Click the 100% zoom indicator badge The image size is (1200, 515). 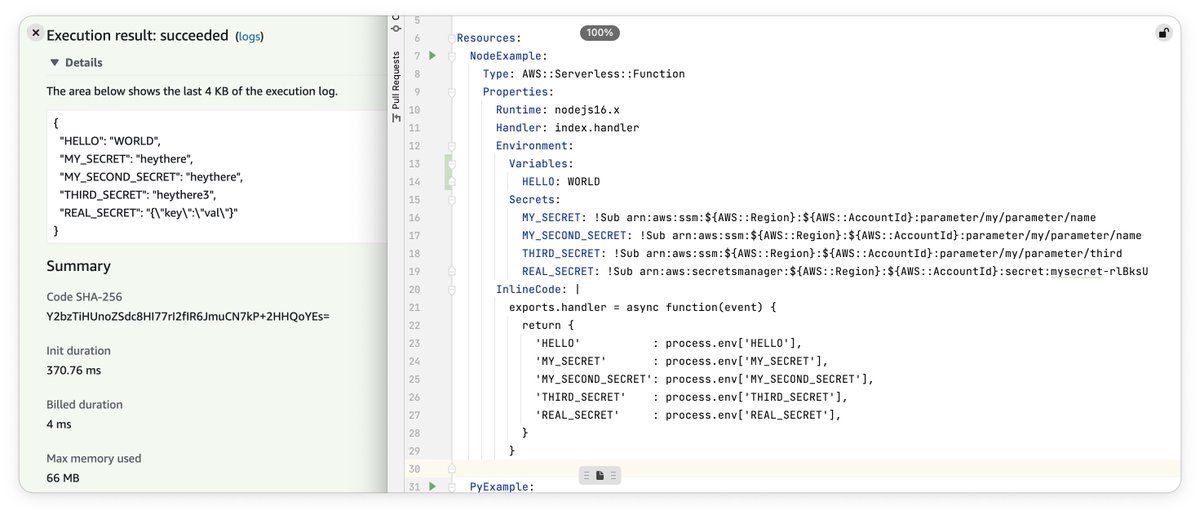(x=600, y=32)
